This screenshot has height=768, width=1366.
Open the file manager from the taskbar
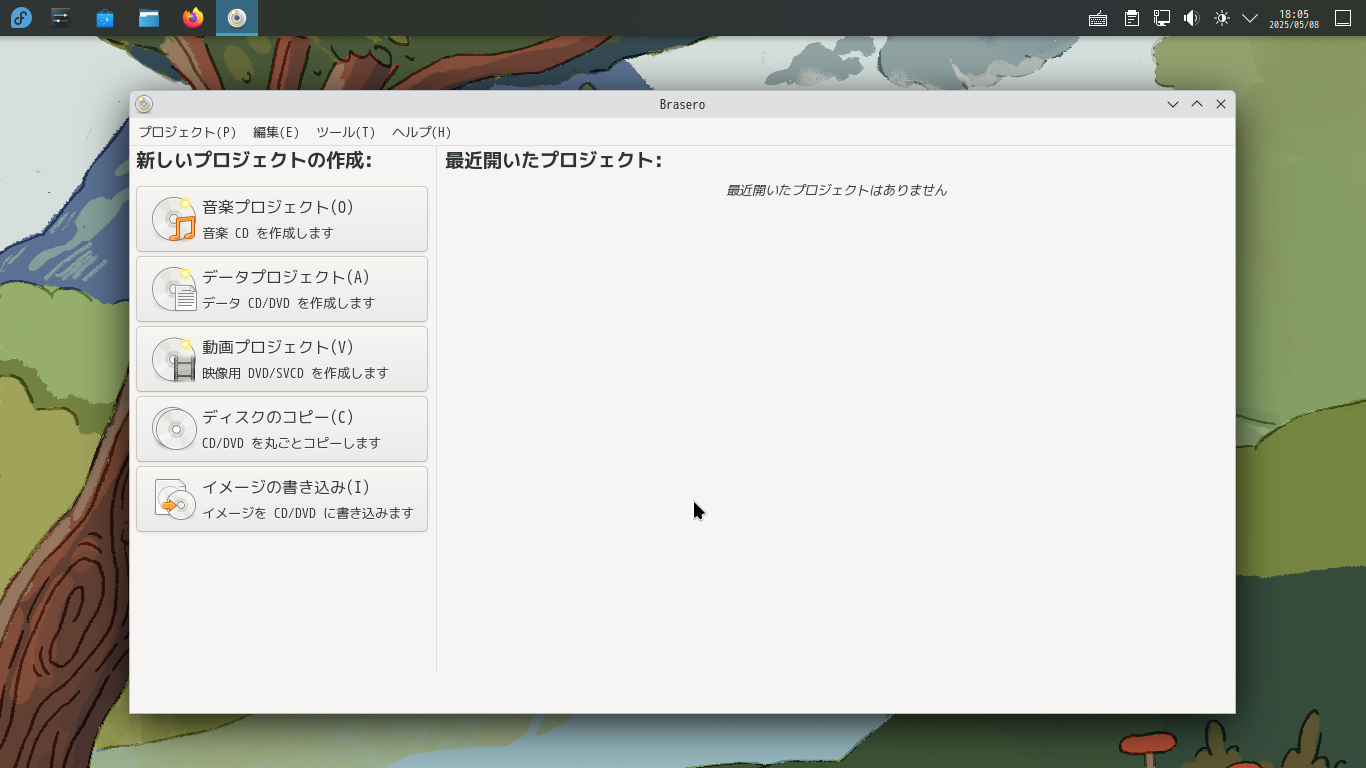[149, 18]
